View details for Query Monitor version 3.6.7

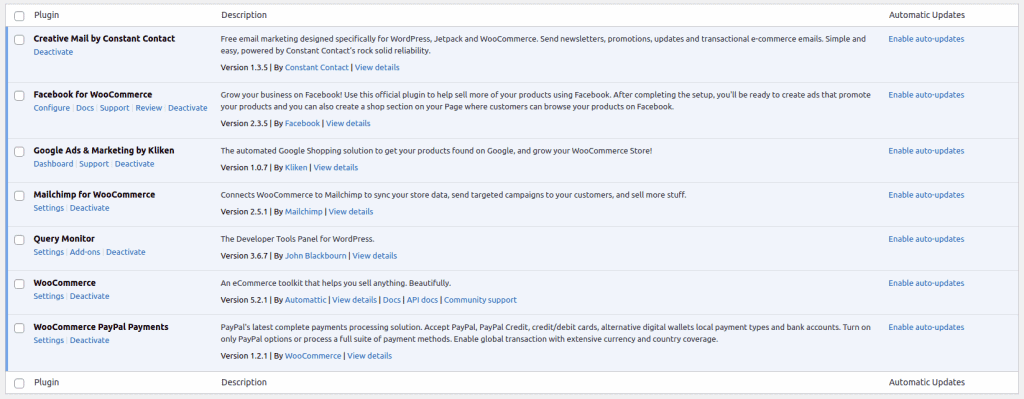(375, 256)
